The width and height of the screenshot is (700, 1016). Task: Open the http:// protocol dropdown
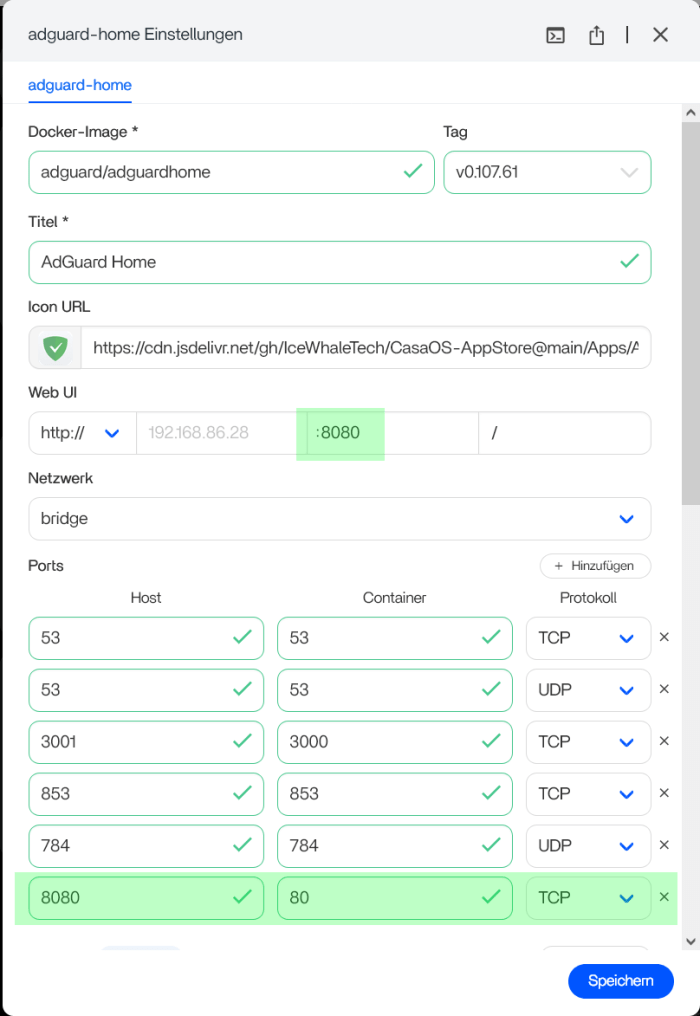pos(81,433)
